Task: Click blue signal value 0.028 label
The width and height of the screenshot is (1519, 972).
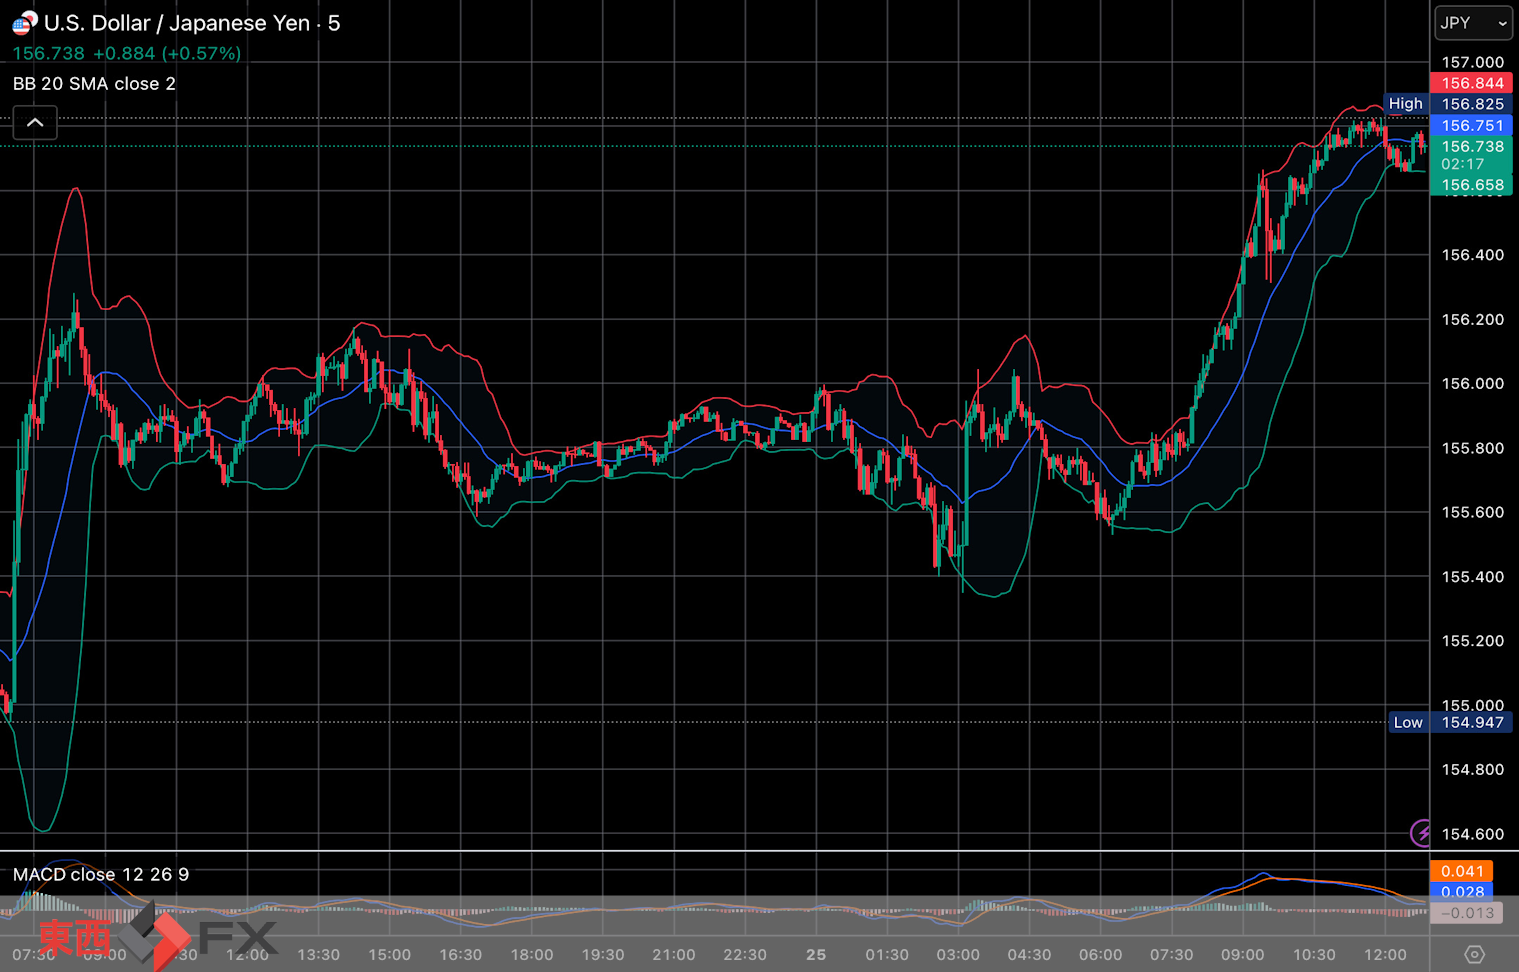Action: [1461, 892]
